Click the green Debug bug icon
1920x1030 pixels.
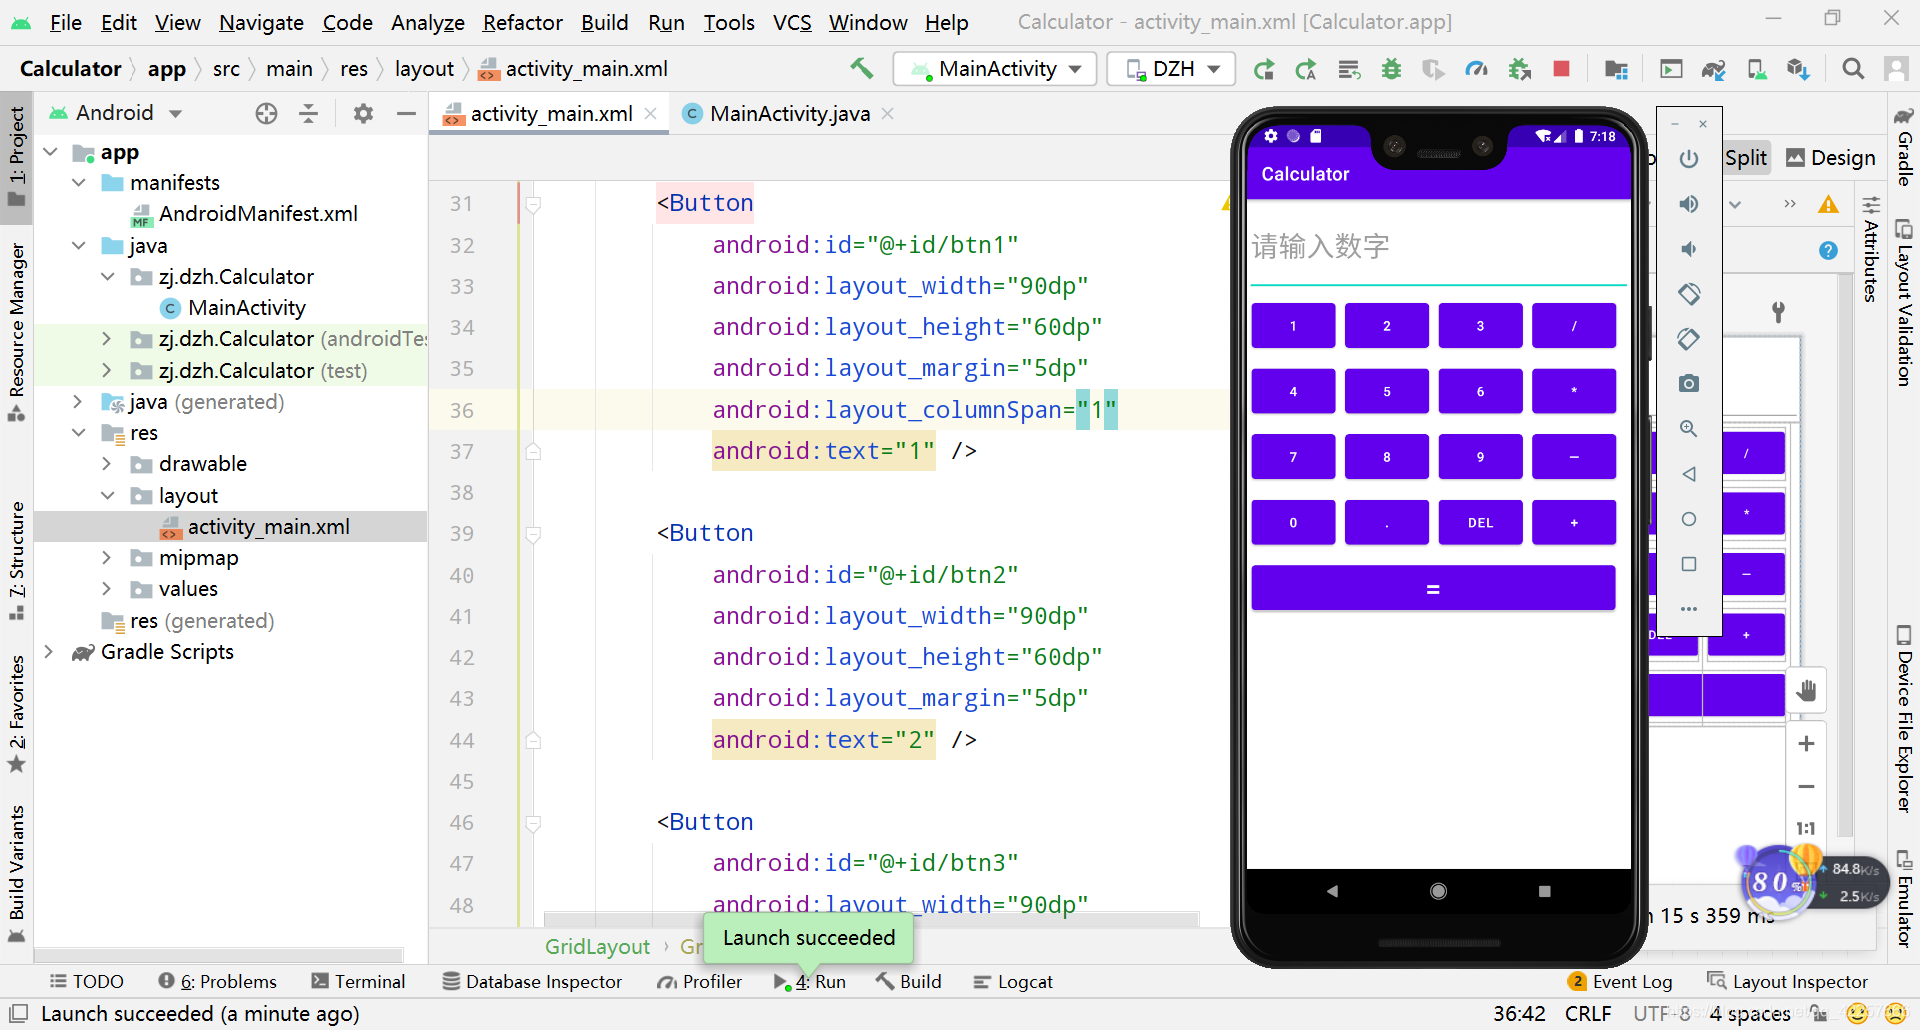[x=1391, y=69]
